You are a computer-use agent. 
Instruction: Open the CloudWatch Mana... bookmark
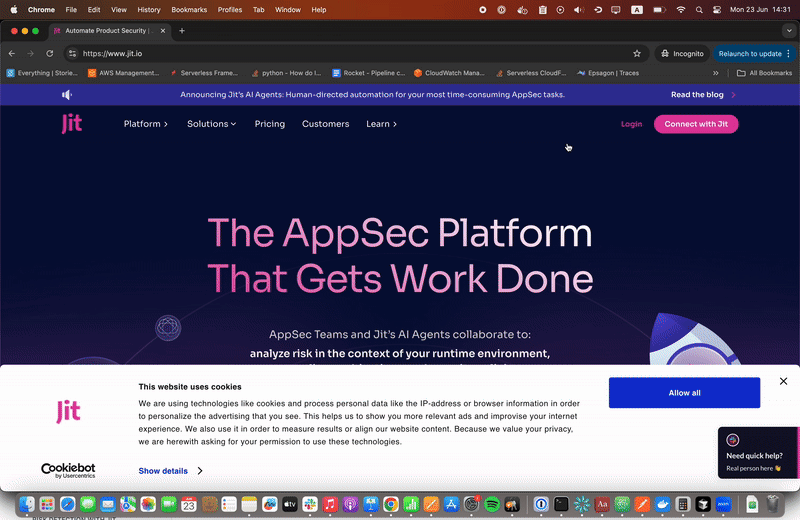point(449,73)
